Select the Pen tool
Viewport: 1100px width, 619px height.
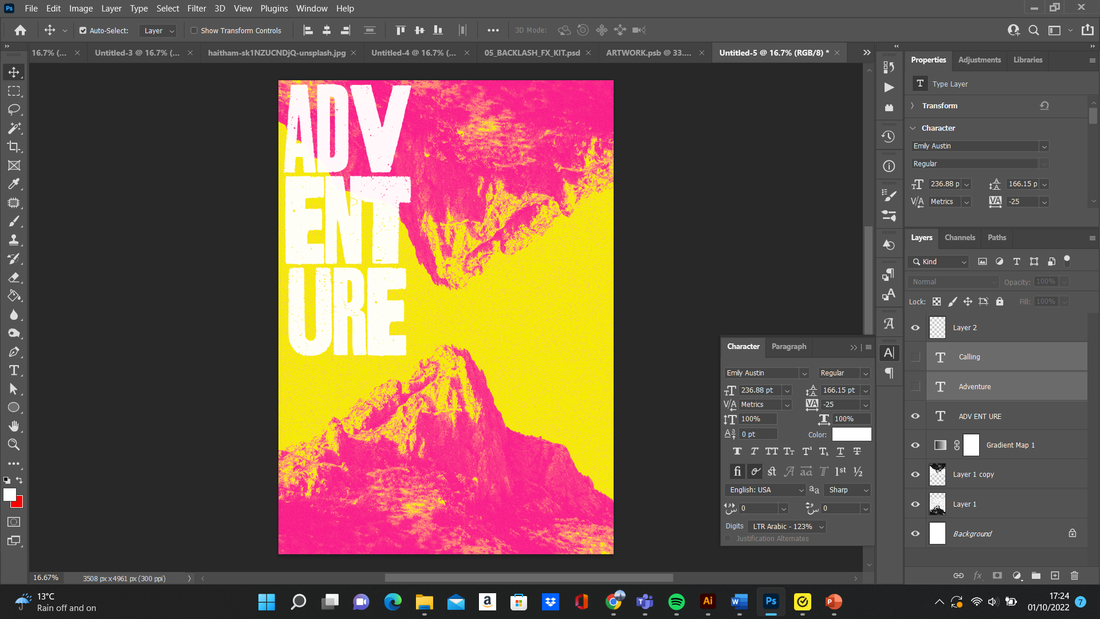[x=14, y=352]
